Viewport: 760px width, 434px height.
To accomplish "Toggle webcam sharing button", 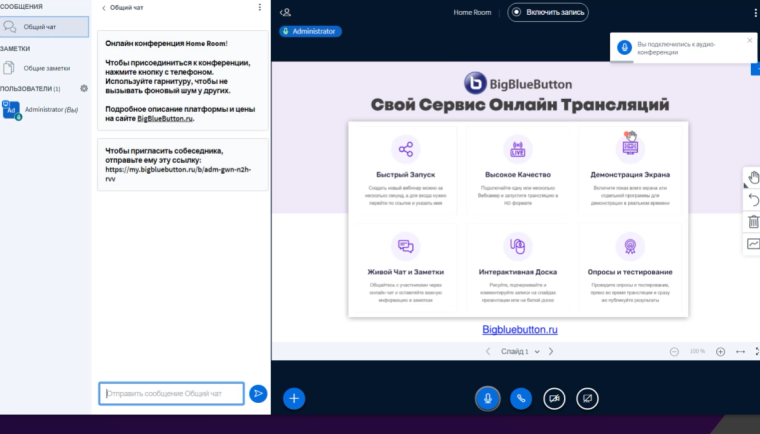I will (554, 398).
